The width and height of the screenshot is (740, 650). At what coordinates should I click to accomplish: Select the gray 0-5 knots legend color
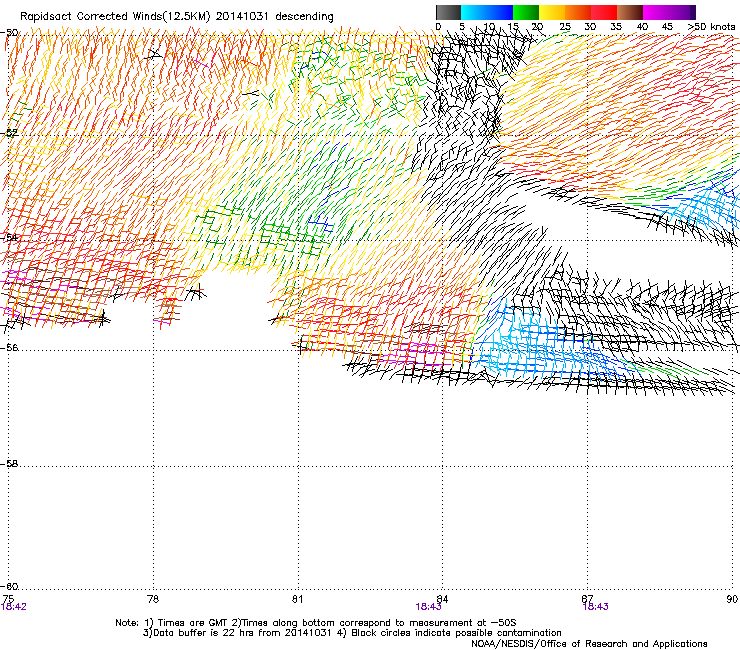pos(448,12)
